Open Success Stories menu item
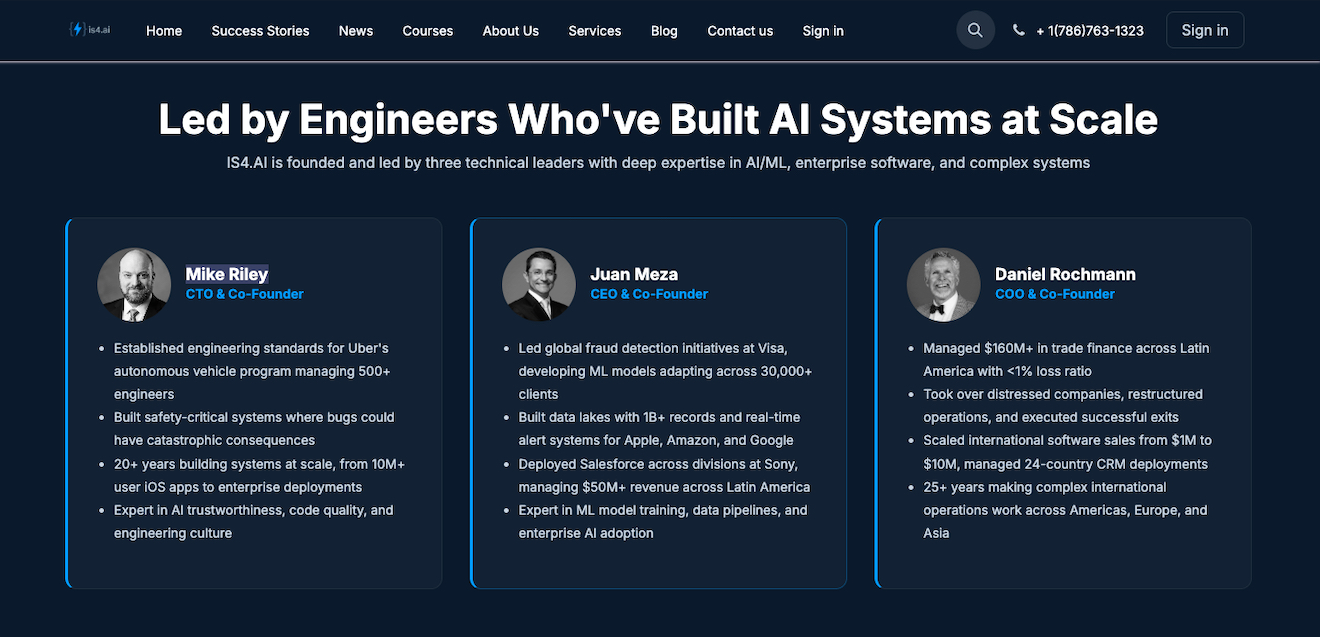 pyautogui.click(x=260, y=31)
